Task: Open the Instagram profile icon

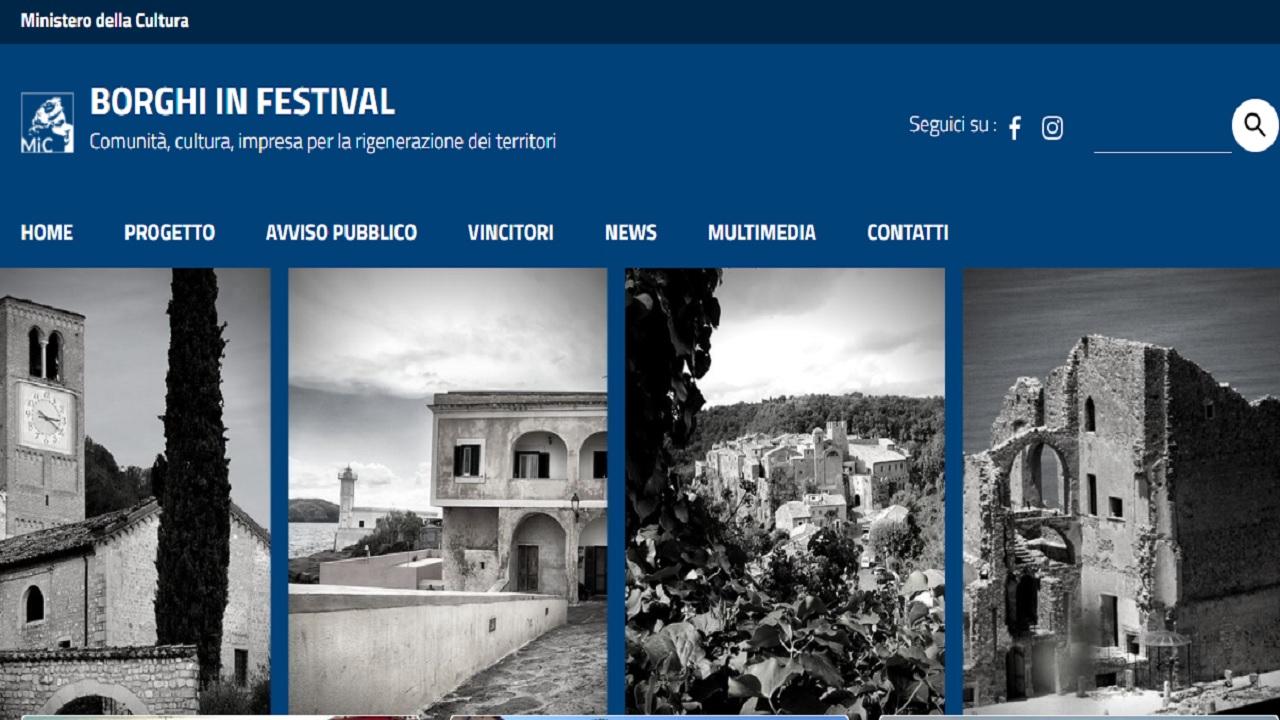Action: click(x=1052, y=128)
